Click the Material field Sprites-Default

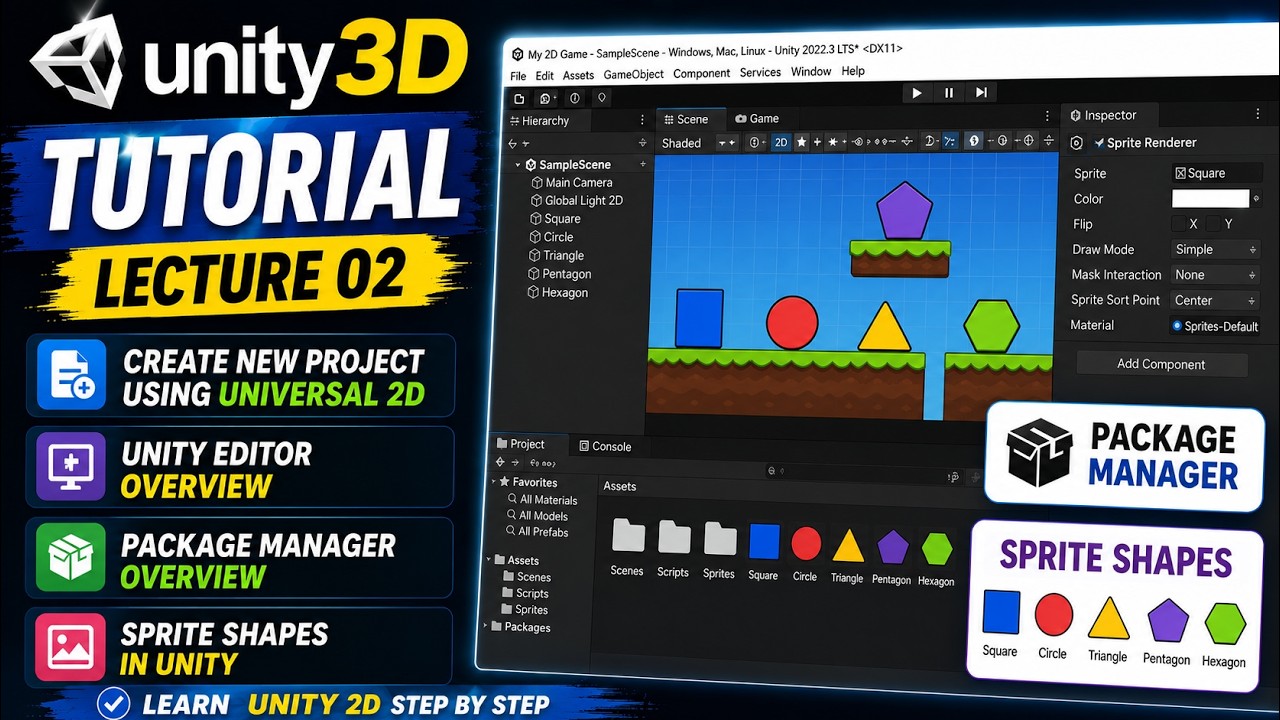1216,326
